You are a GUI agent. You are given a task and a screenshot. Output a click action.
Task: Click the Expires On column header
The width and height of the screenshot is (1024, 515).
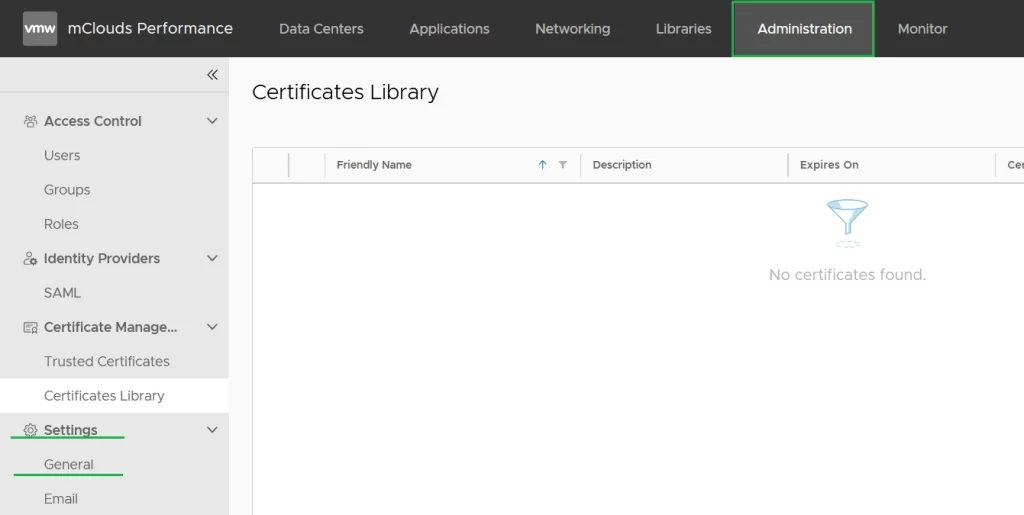[x=829, y=165]
